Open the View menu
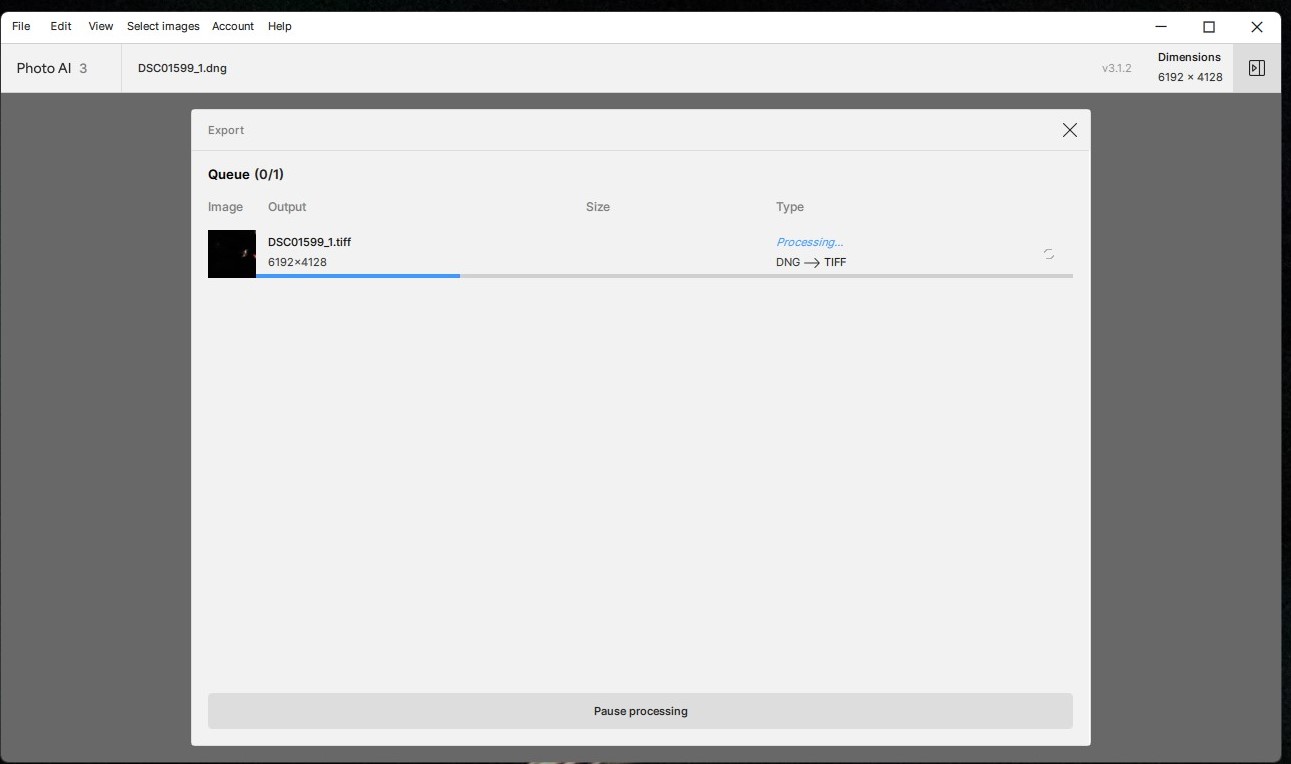This screenshot has width=1291, height=764. 100,26
